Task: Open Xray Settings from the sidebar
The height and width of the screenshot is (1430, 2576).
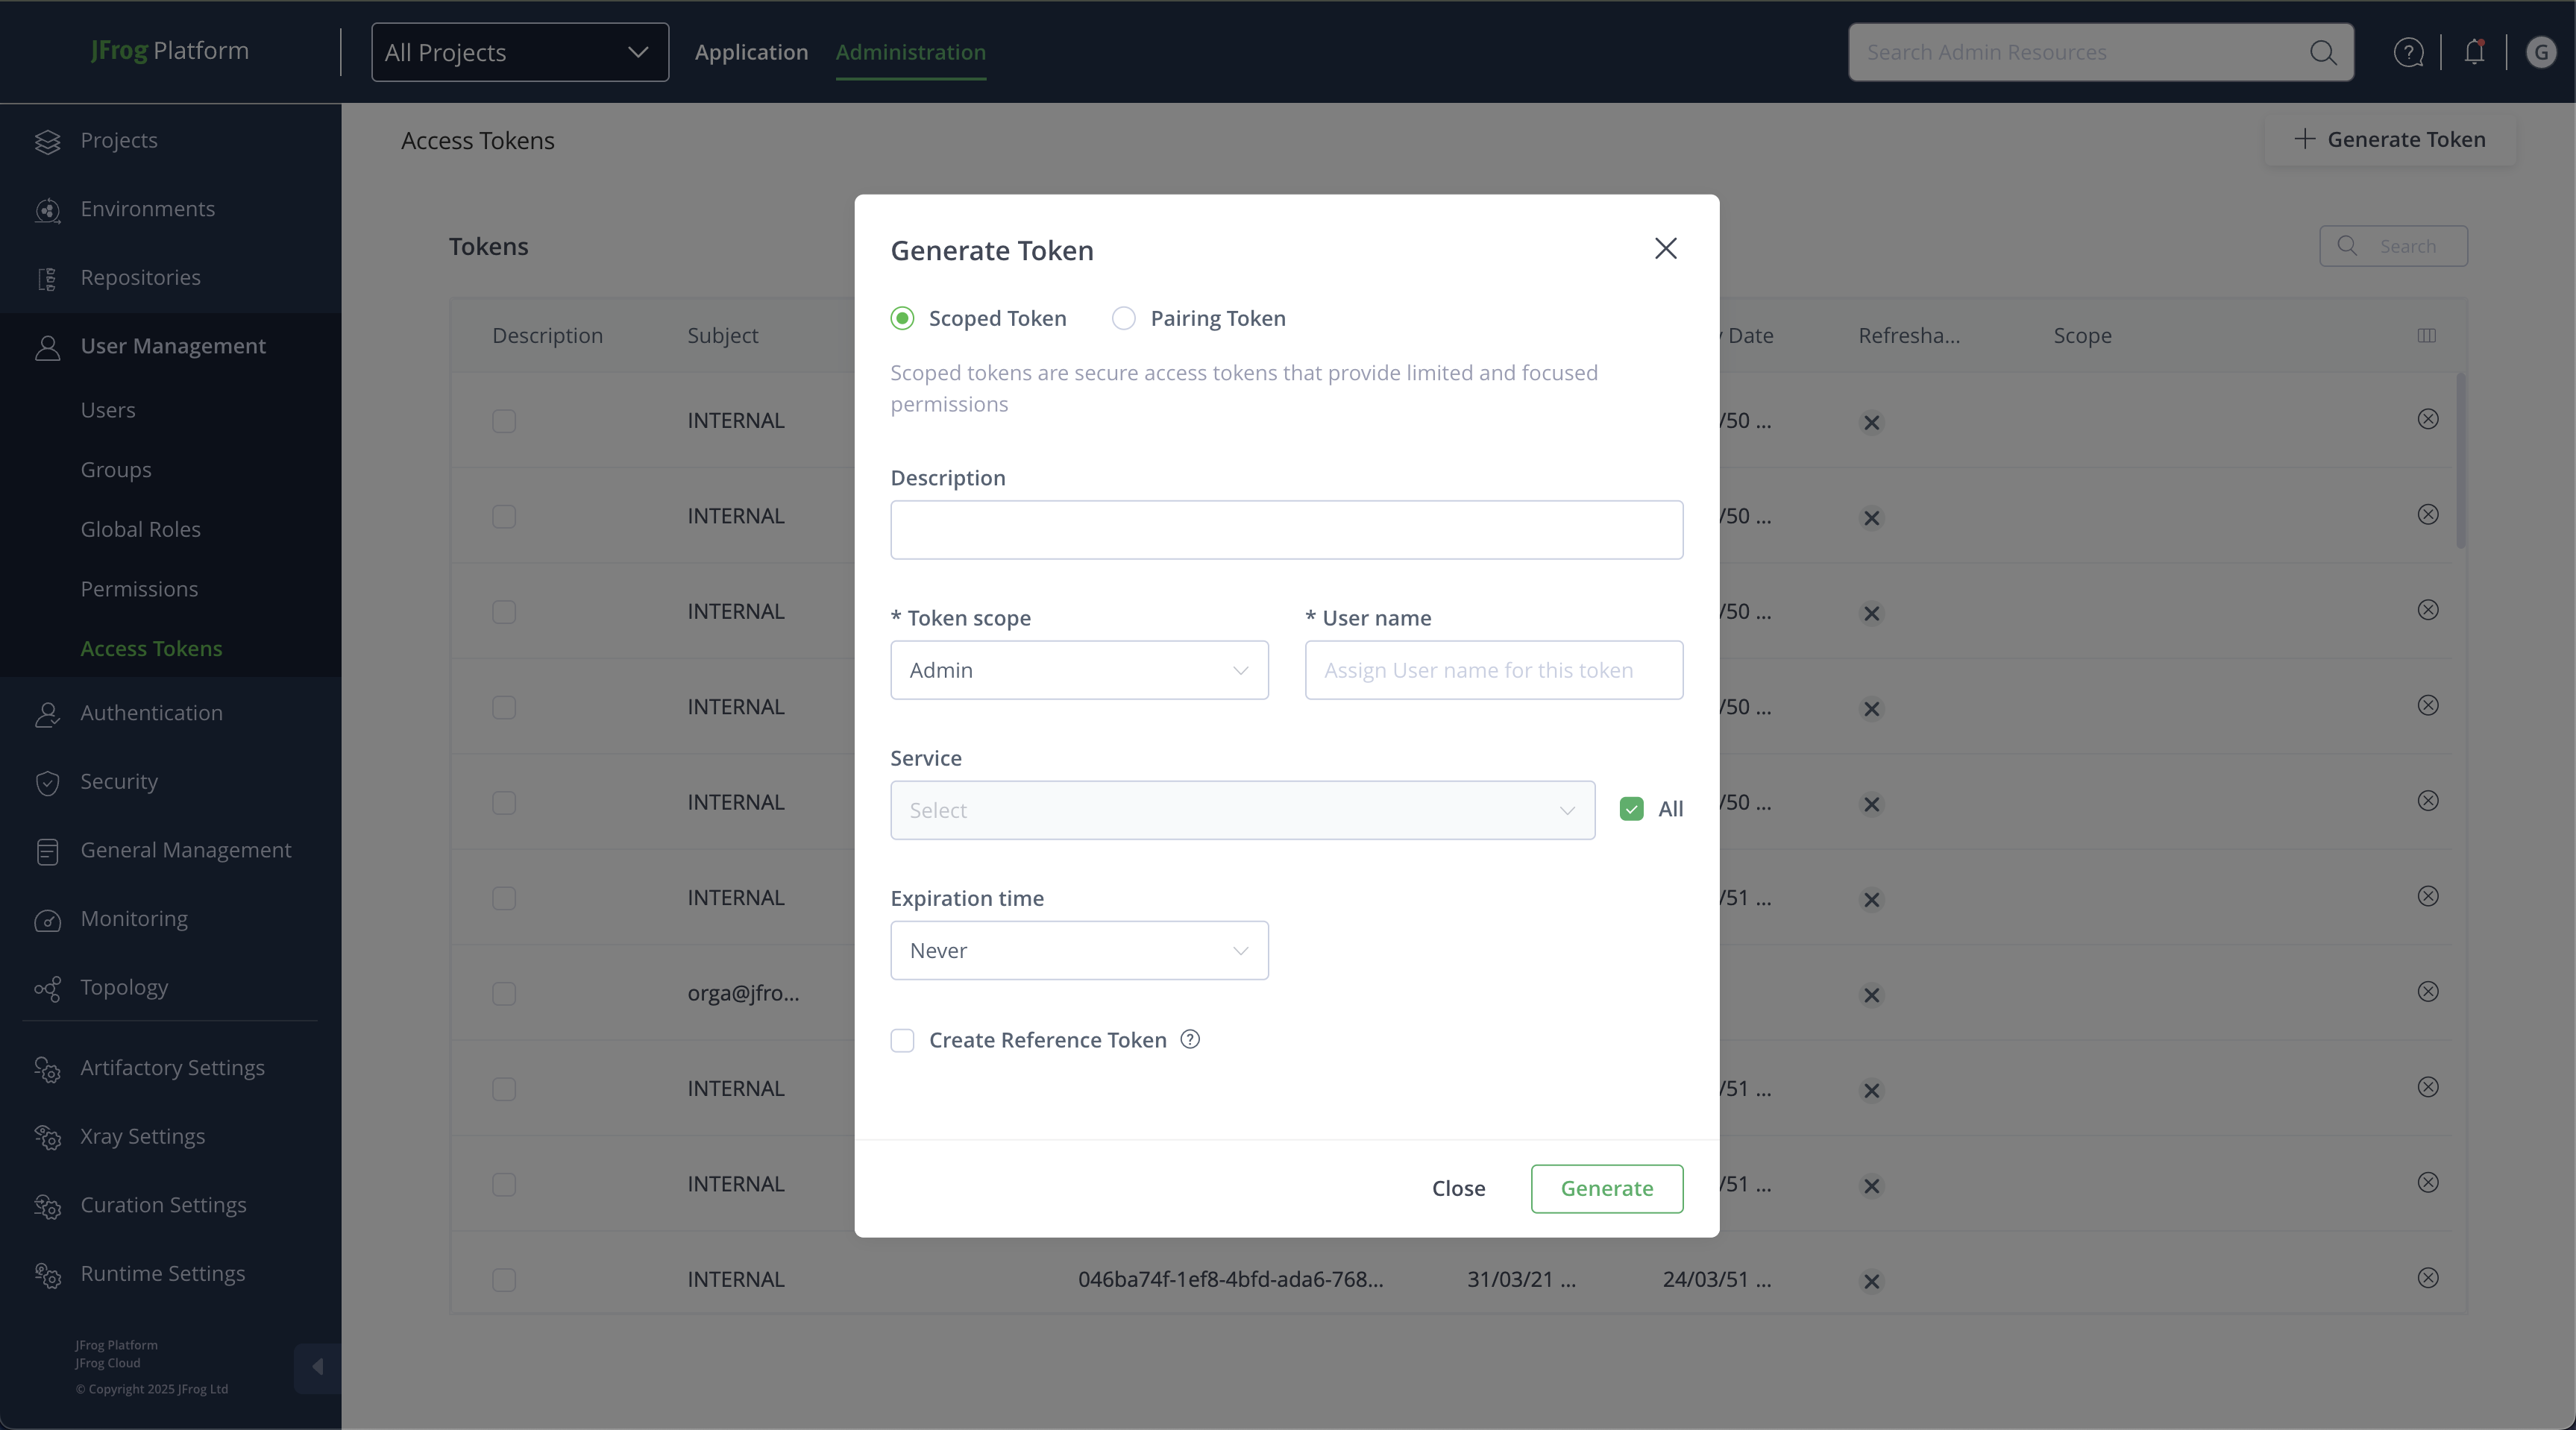Action: coord(142,1135)
